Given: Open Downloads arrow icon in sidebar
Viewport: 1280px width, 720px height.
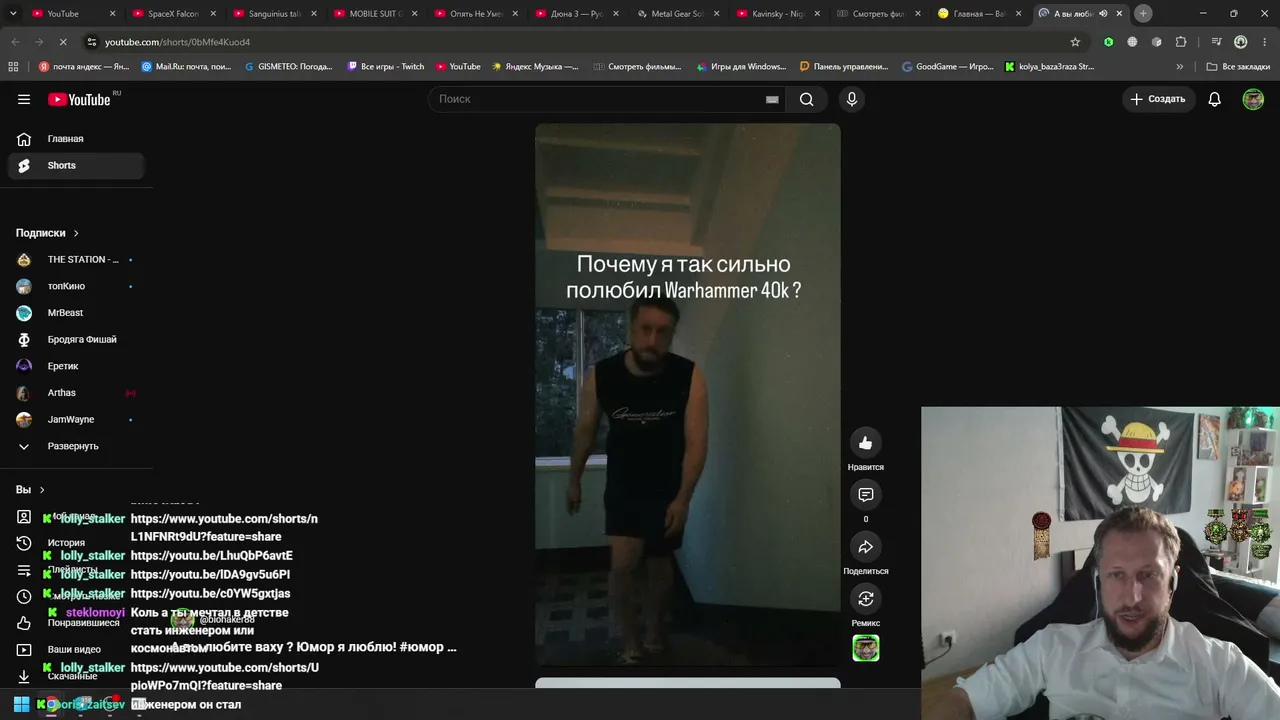Looking at the screenshot, I should 24,676.
